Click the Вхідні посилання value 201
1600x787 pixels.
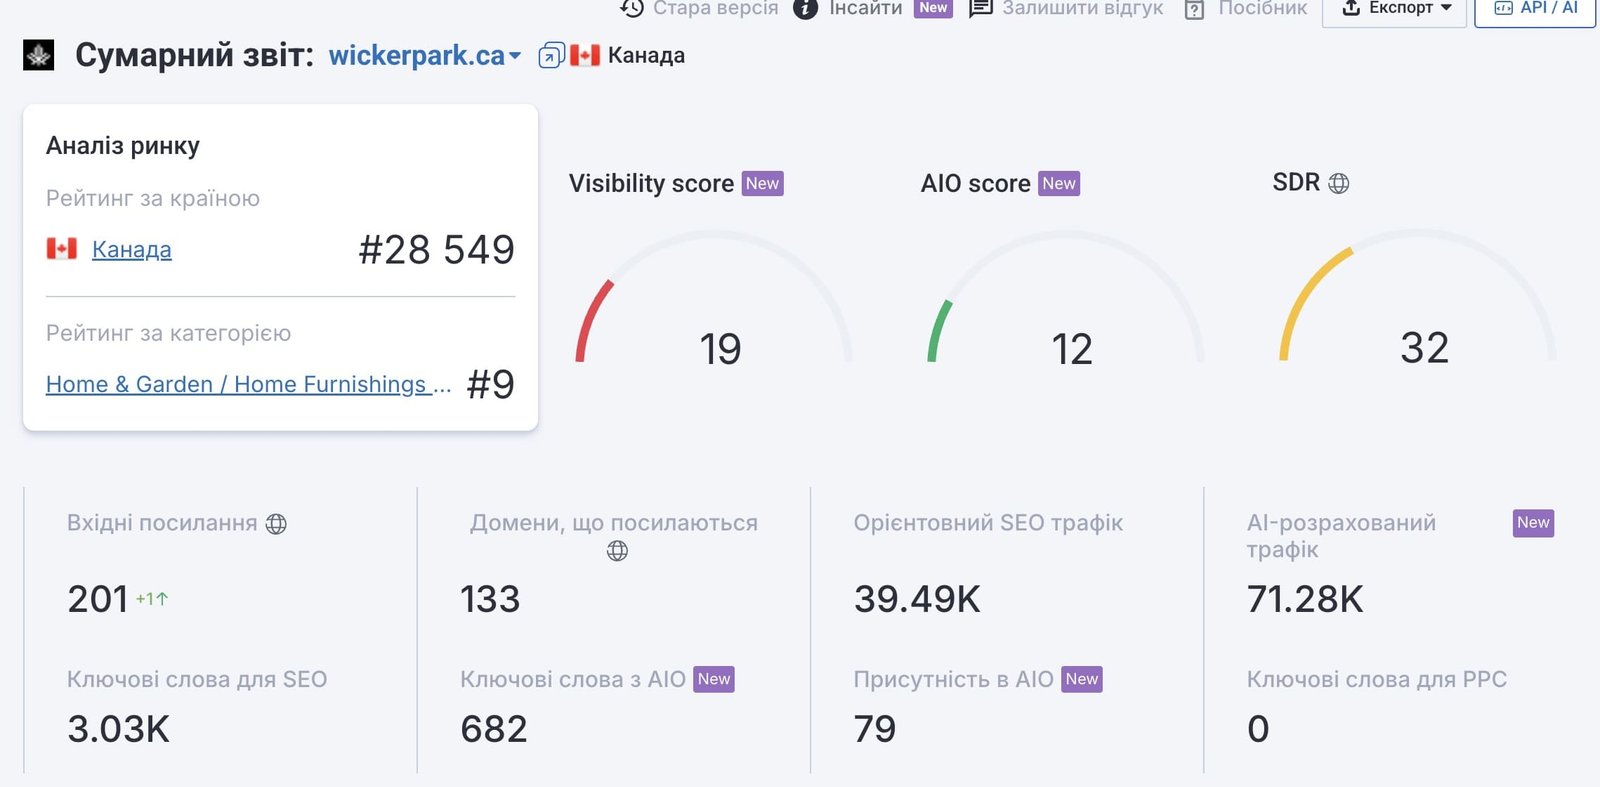98,599
